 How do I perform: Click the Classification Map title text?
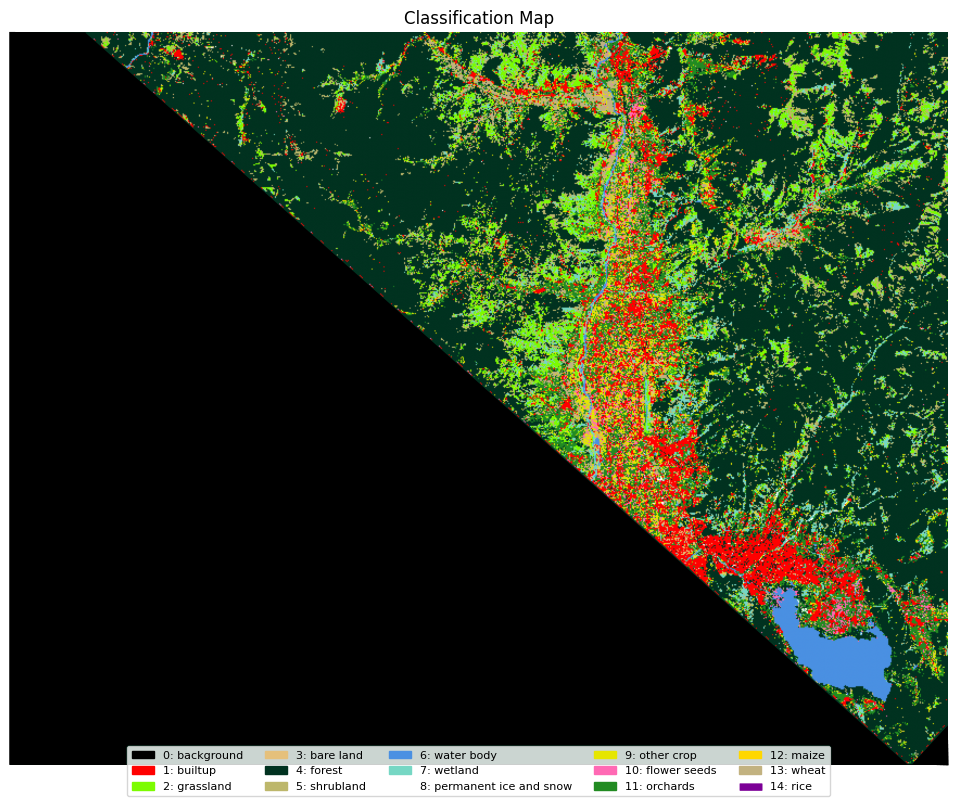tap(478, 17)
